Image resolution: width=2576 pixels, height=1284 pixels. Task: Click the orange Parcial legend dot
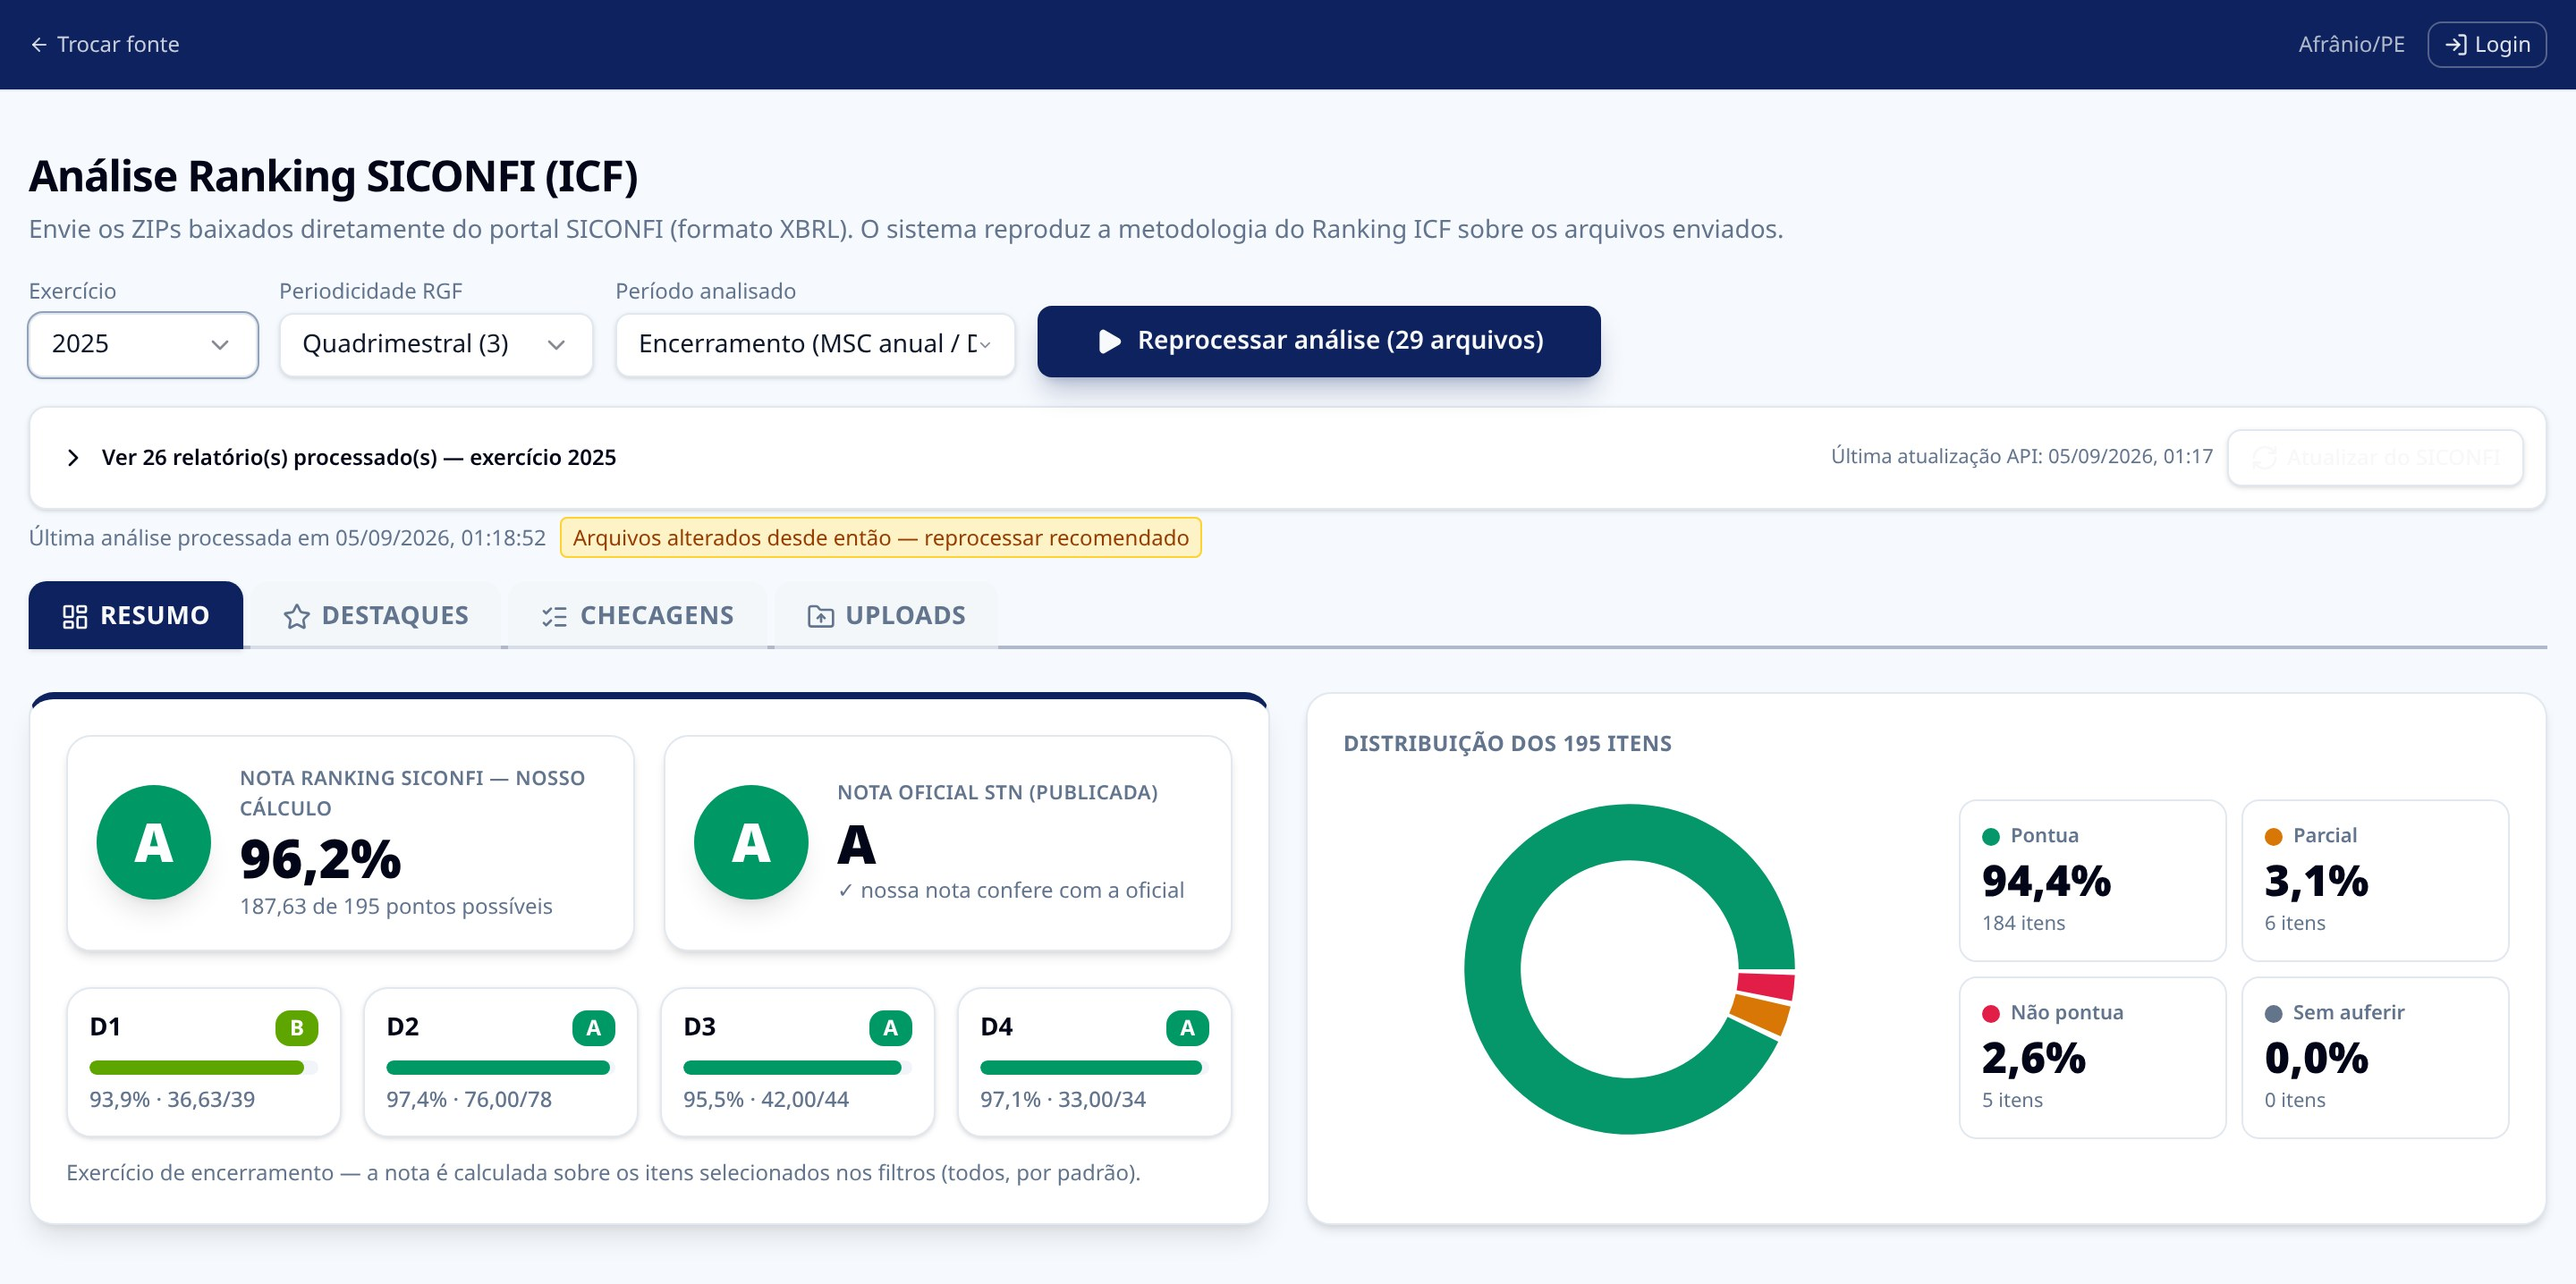pos(2273,836)
